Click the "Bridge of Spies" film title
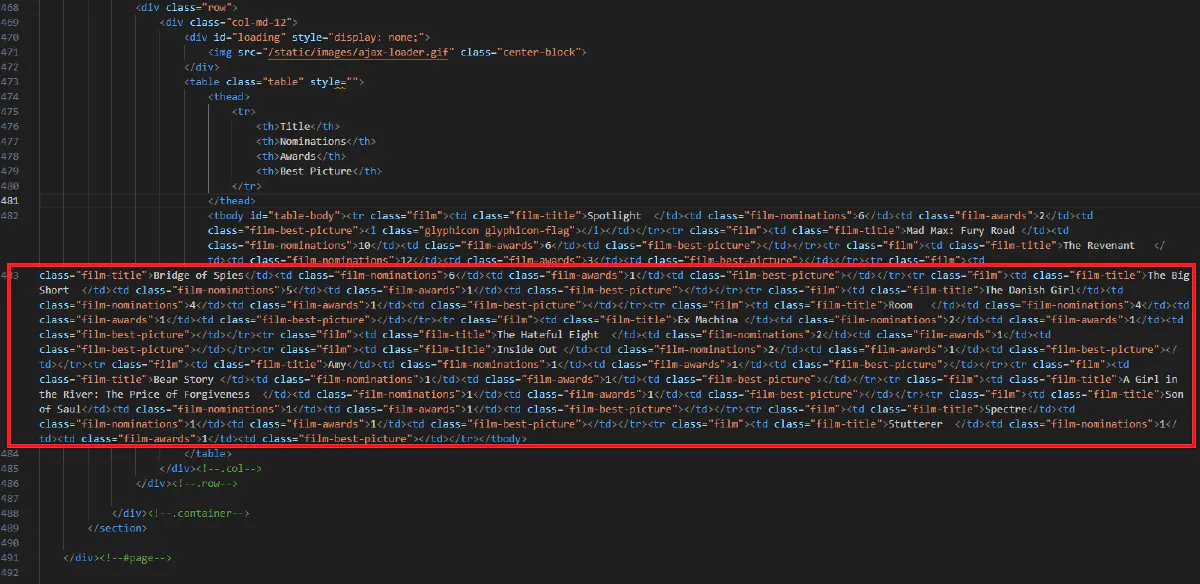 pyautogui.click(x=197, y=275)
